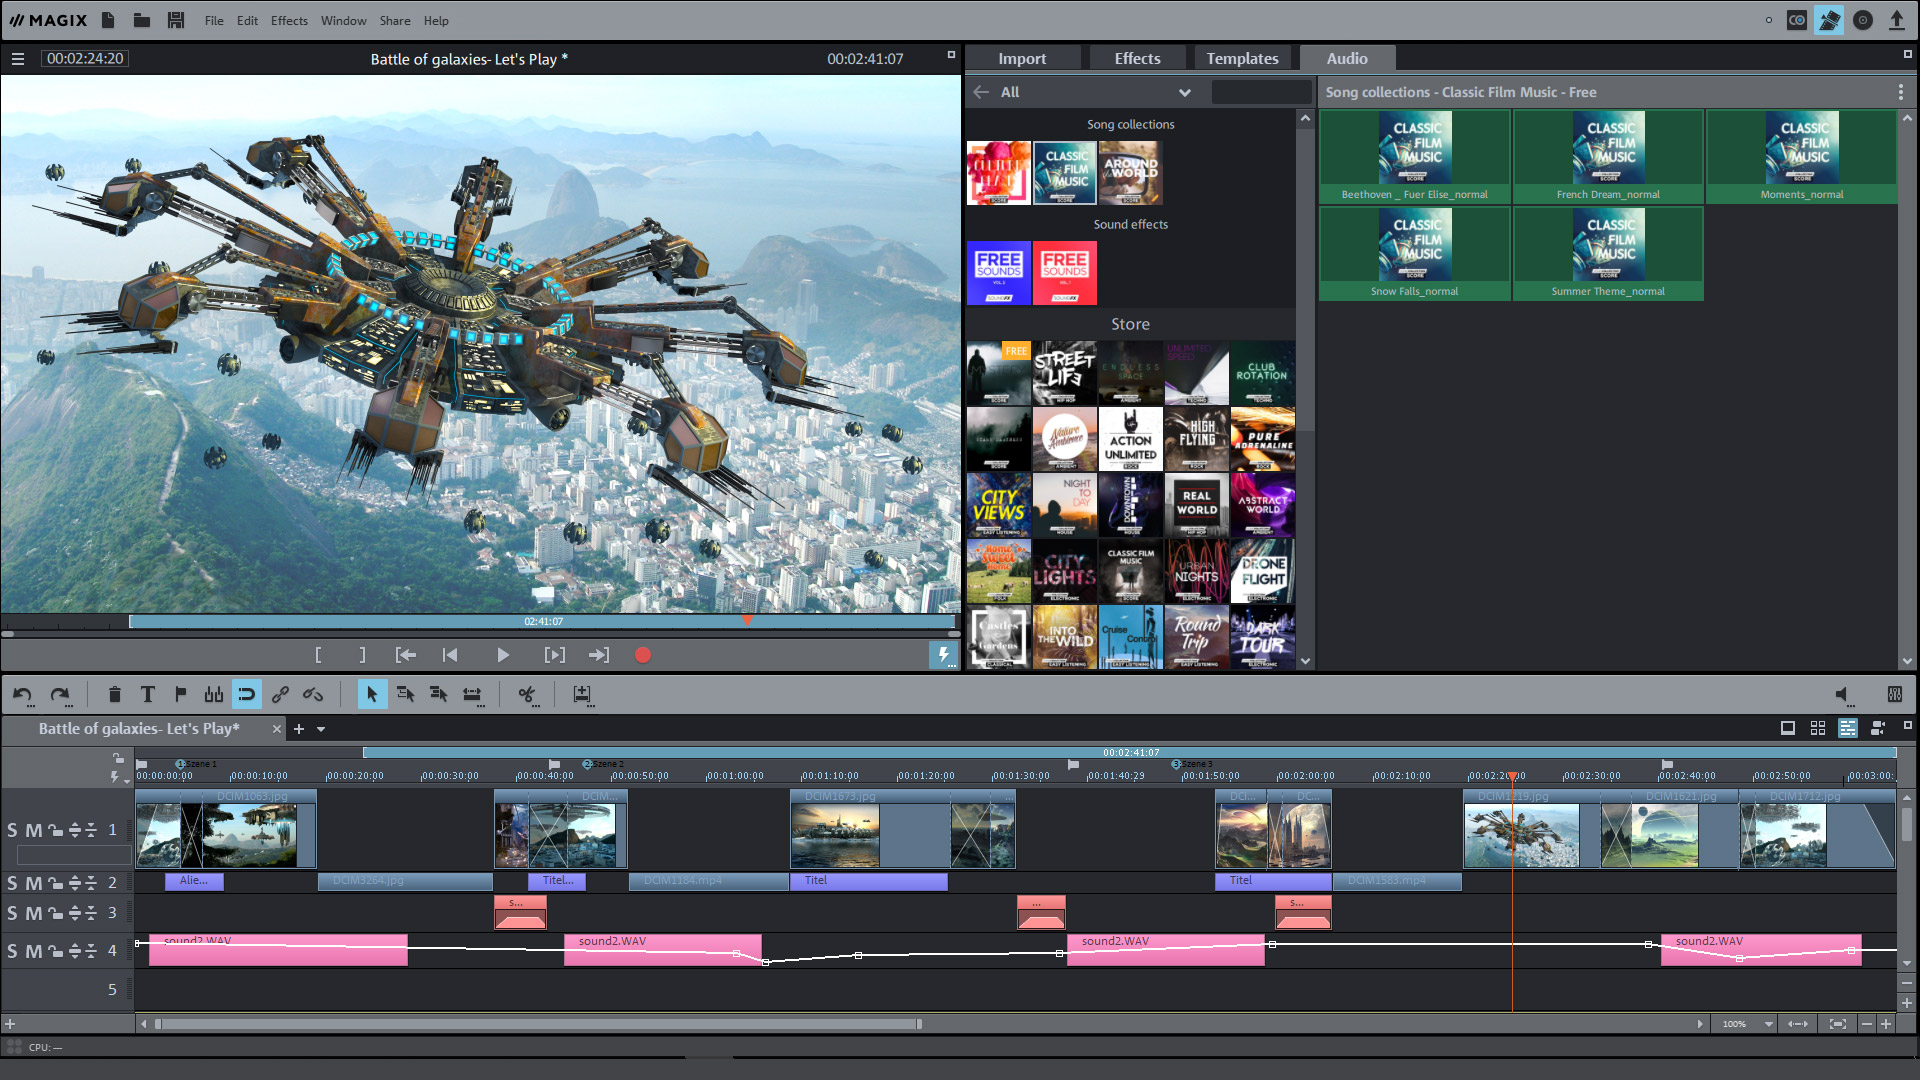
Task: Select the standard mouse pointer tool
Action: pyautogui.click(x=372, y=693)
